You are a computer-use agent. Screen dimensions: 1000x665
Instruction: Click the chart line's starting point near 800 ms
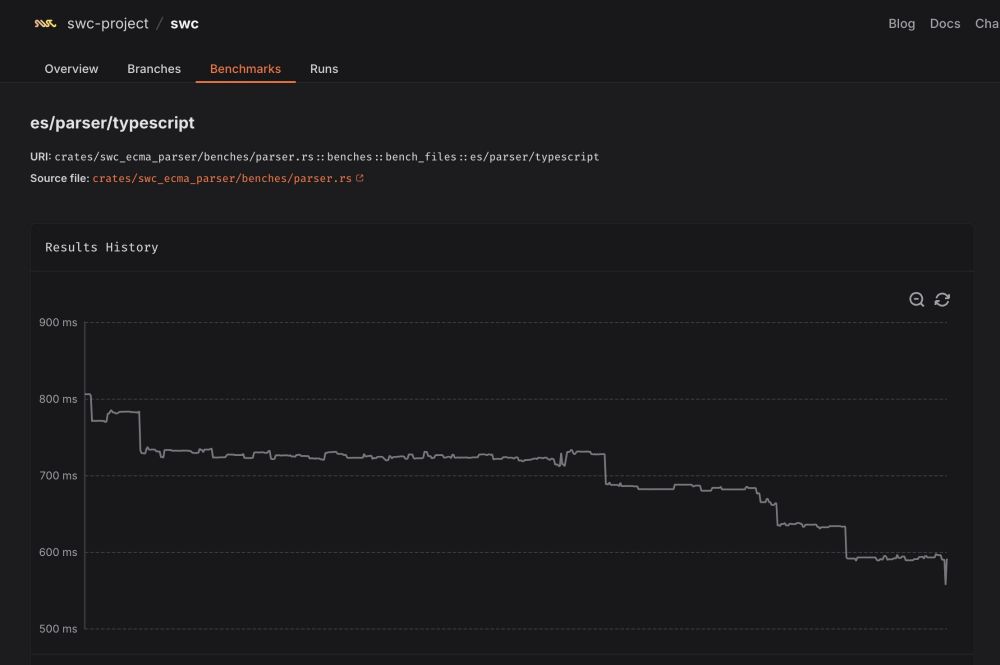click(x=87, y=395)
